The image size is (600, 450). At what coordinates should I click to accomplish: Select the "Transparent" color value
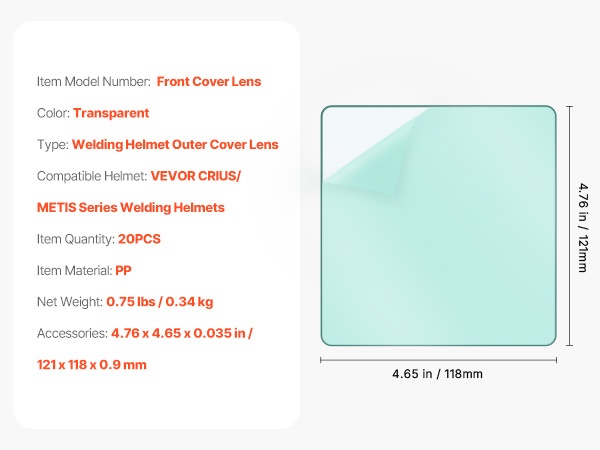pos(110,113)
